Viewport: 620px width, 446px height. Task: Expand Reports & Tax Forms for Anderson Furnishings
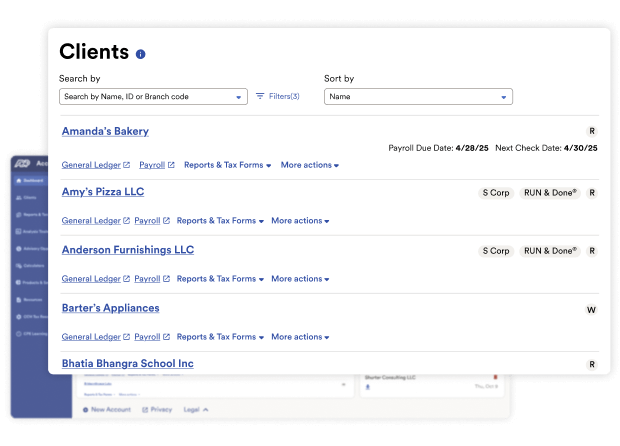point(220,279)
